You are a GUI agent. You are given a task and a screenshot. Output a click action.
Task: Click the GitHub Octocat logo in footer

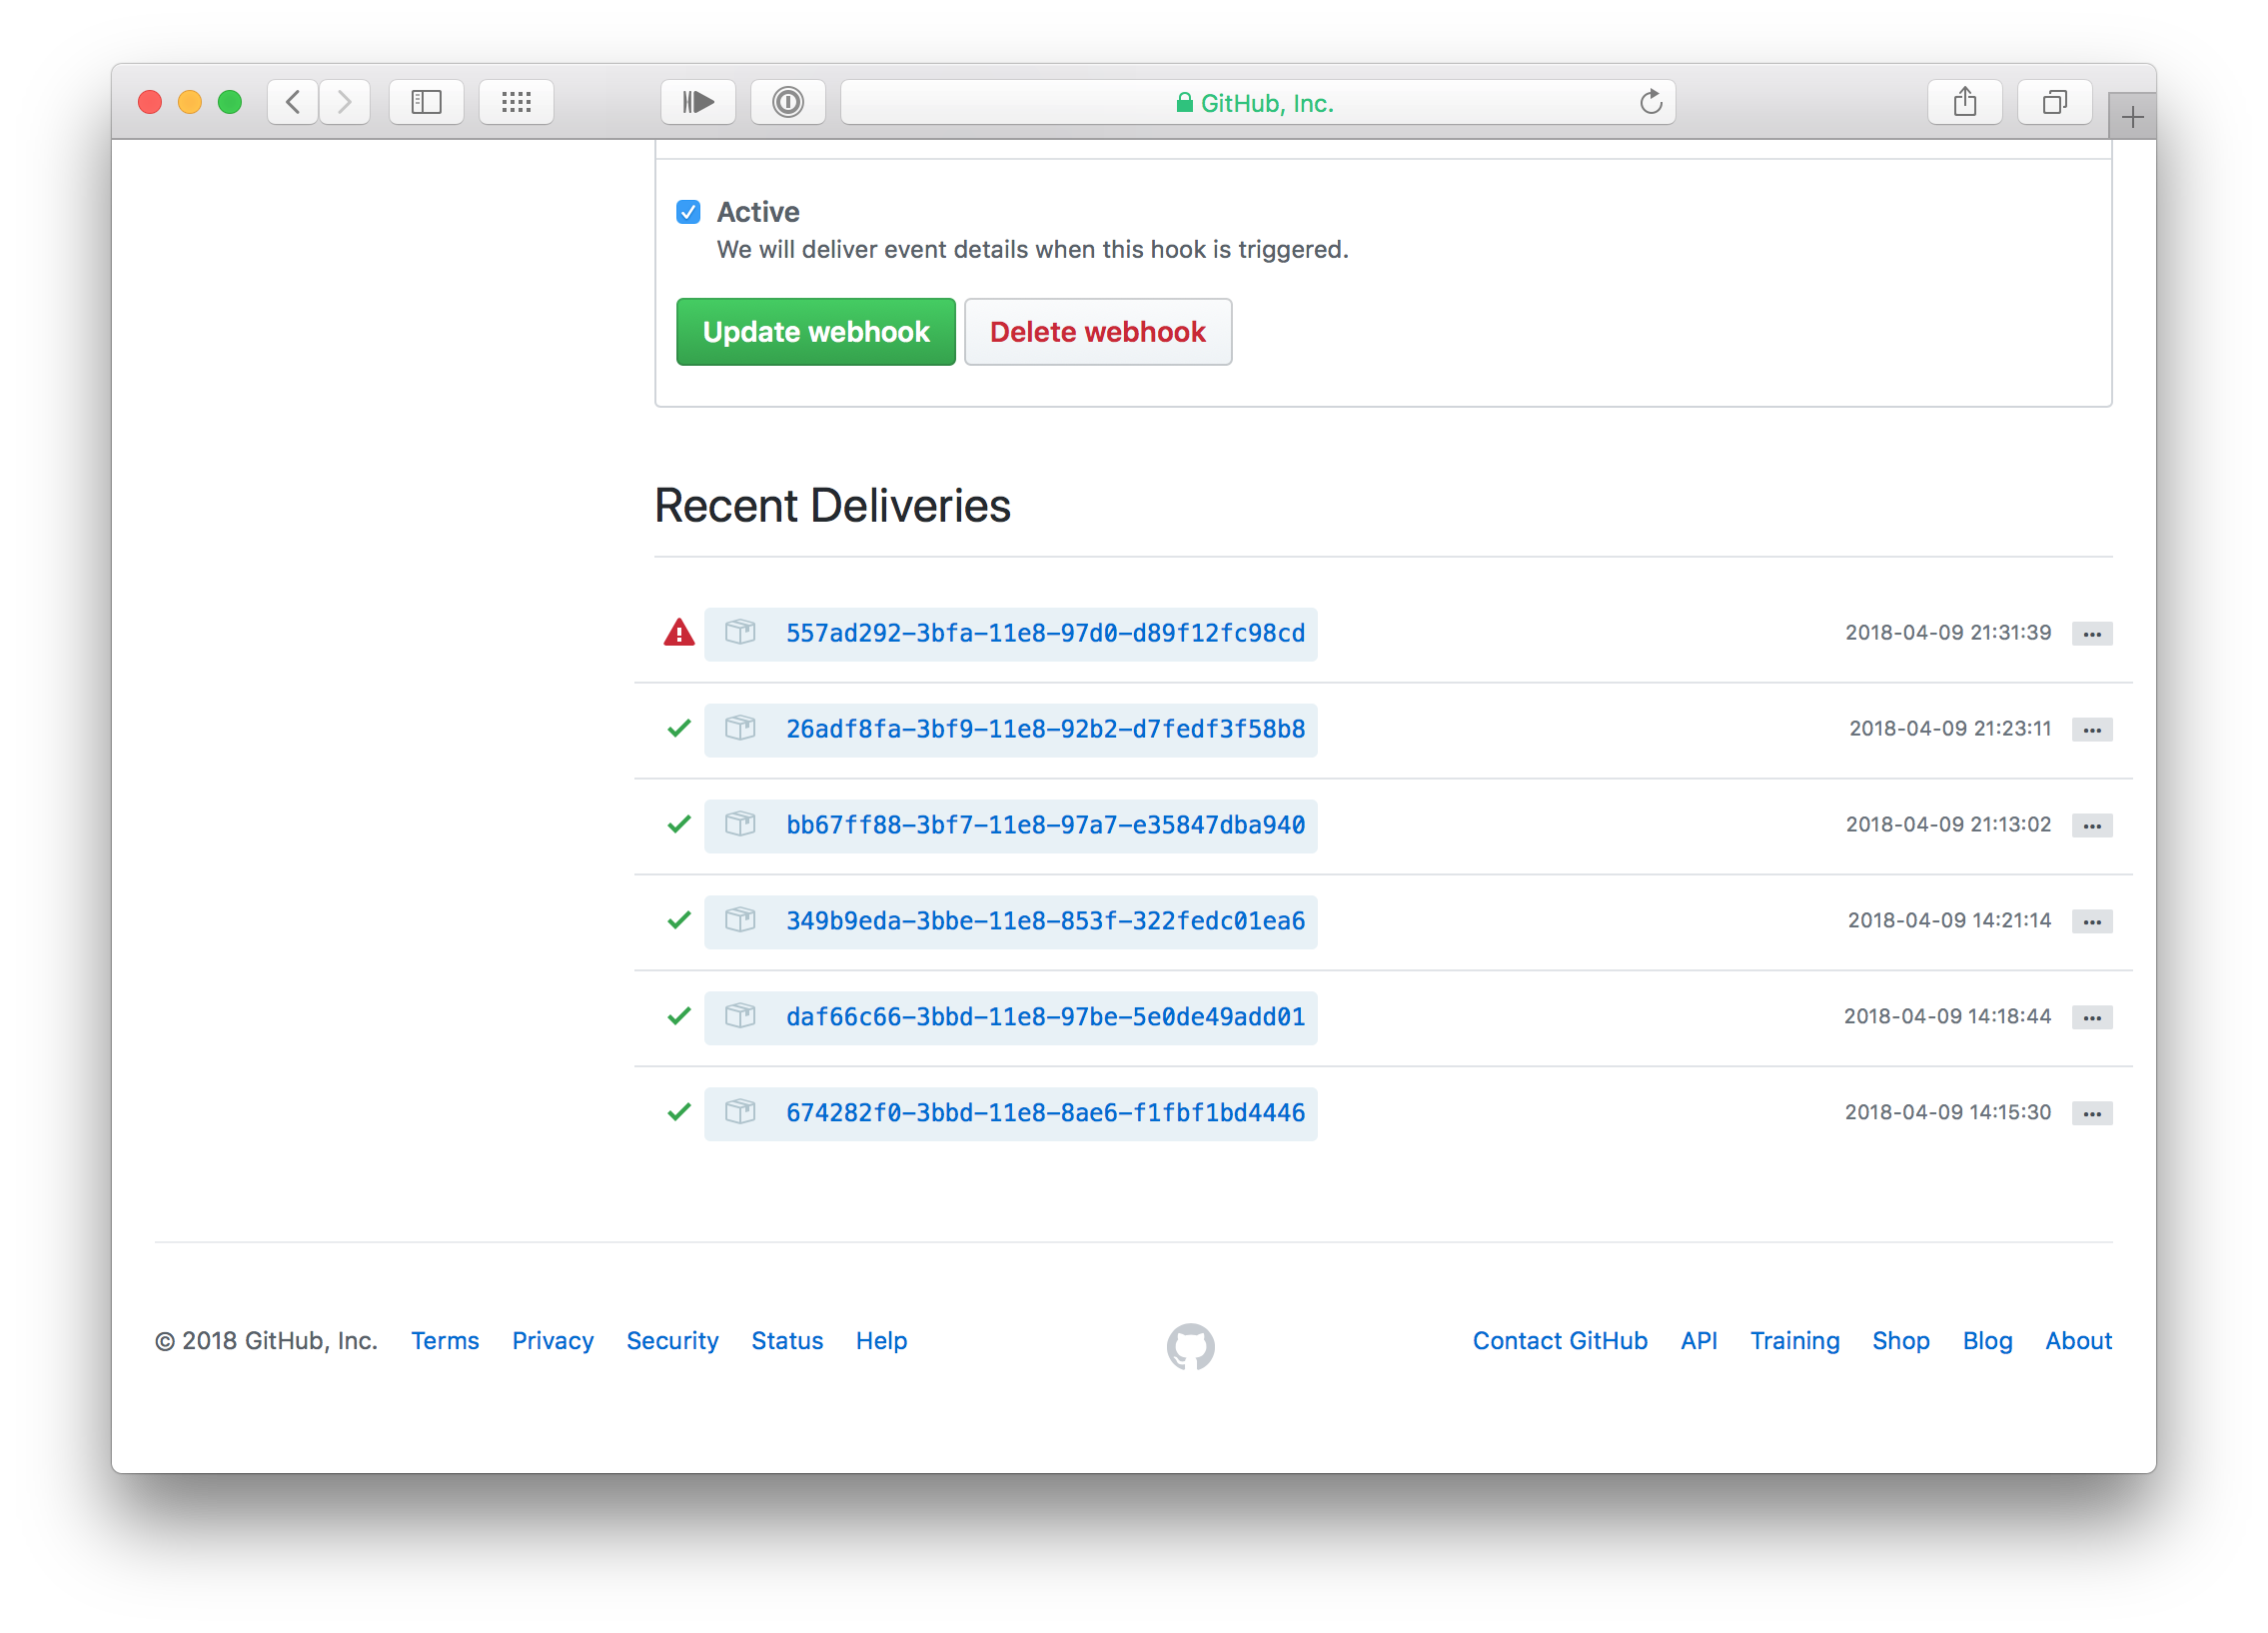tap(1190, 1346)
